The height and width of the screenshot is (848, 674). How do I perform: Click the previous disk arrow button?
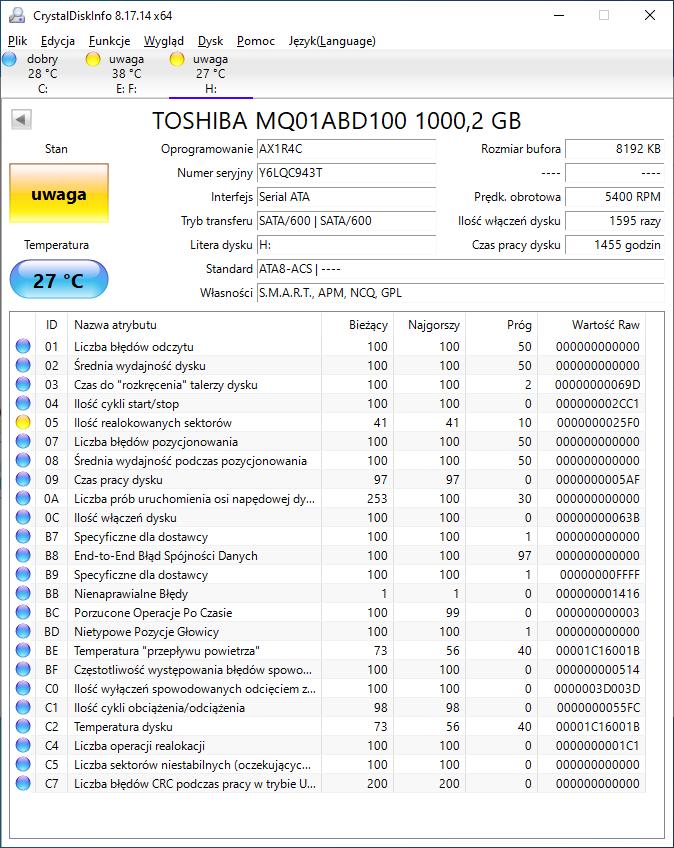point(22,120)
